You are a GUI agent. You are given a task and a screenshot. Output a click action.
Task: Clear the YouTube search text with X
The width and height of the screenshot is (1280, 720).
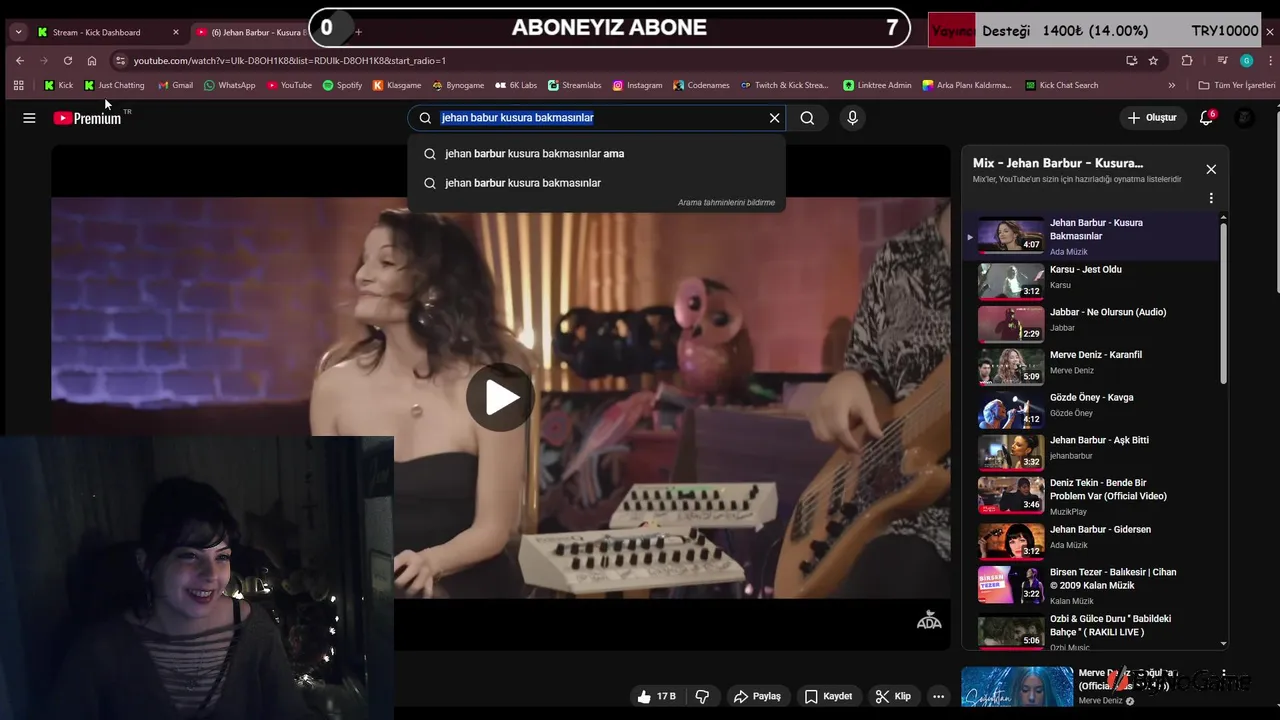pyautogui.click(x=774, y=118)
